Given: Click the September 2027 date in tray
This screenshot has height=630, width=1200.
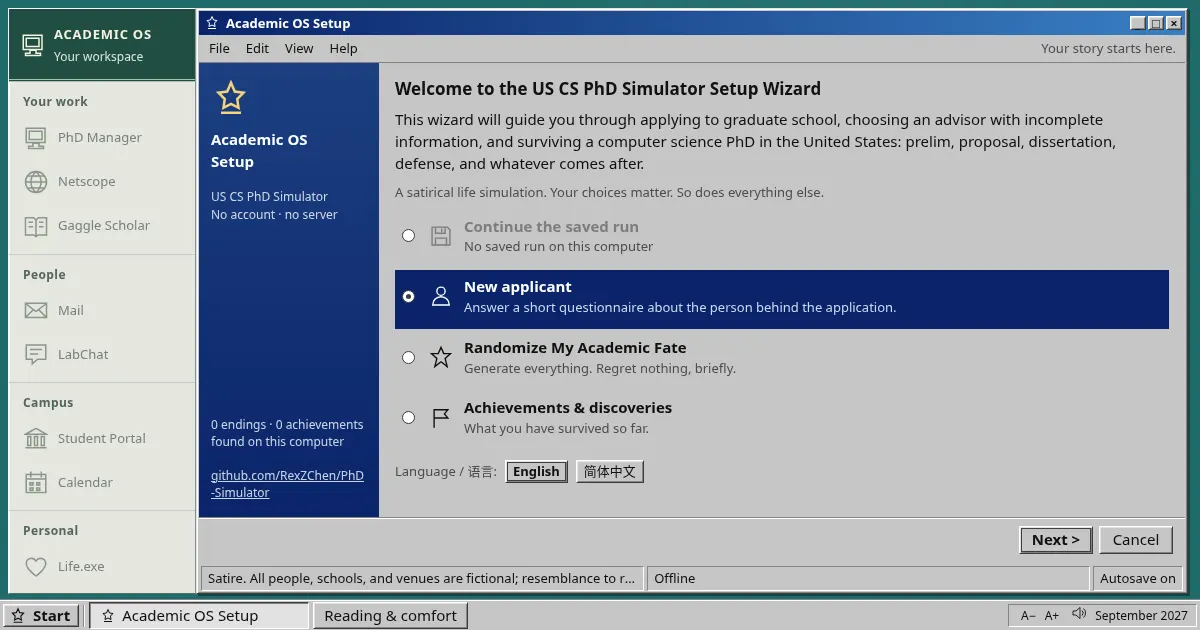Looking at the screenshot, I should pos(1141,616).
